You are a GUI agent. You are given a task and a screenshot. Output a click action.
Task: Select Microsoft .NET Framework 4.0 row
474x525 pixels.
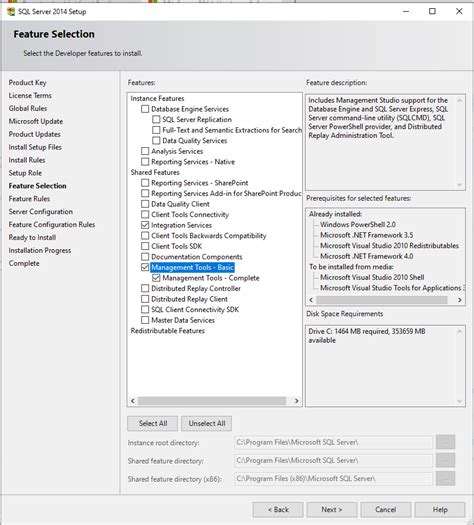[367, 256]
